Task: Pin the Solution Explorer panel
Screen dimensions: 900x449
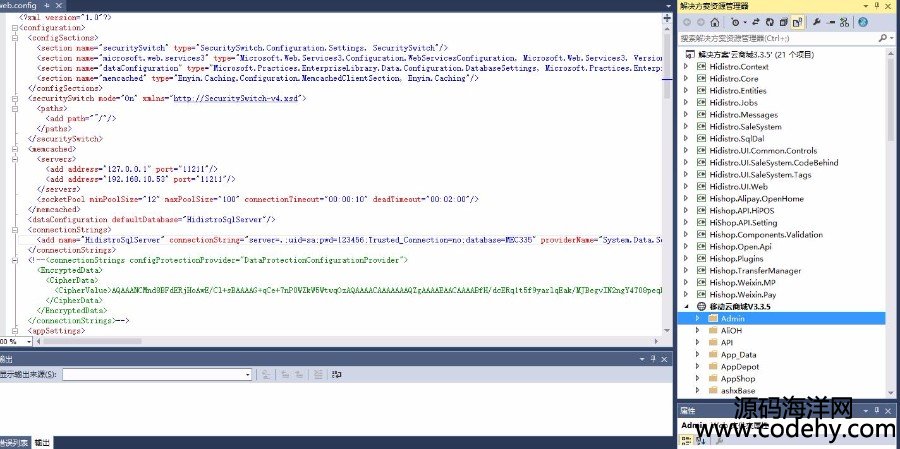Action: pos(877,5)
